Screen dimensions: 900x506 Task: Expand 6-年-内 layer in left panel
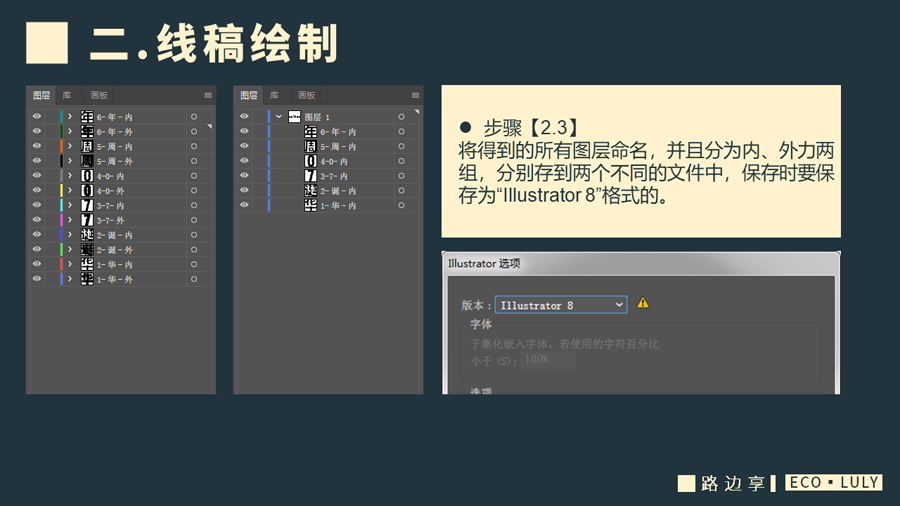[70, 116]
